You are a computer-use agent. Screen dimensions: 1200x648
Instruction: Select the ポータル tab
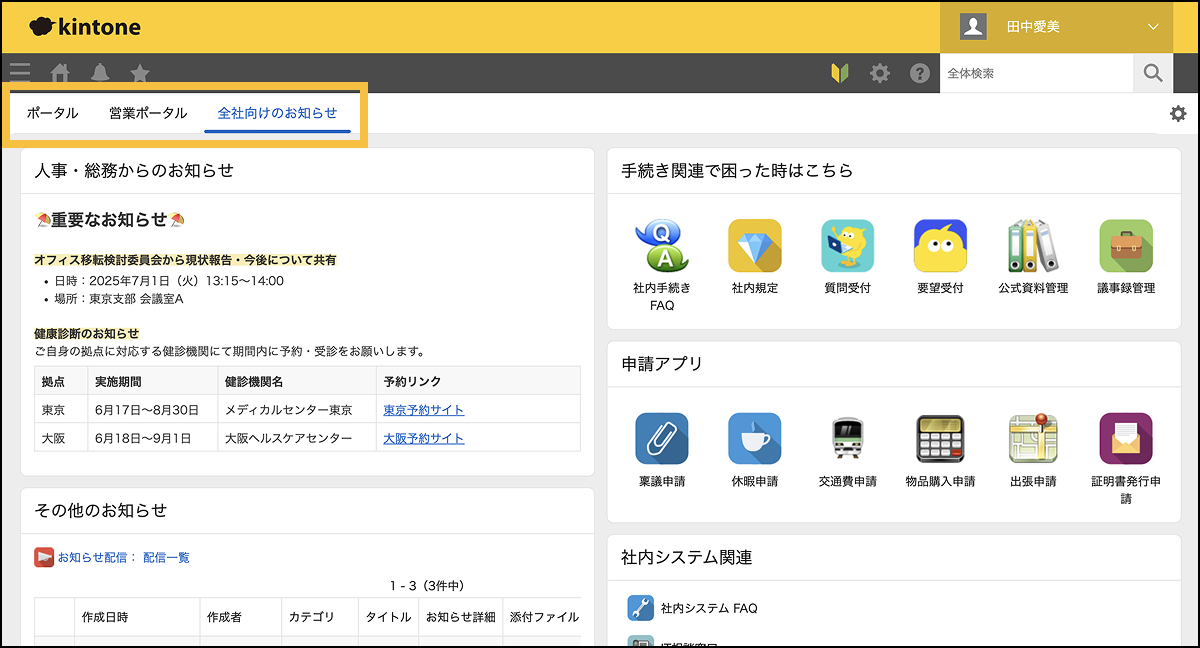52,113
